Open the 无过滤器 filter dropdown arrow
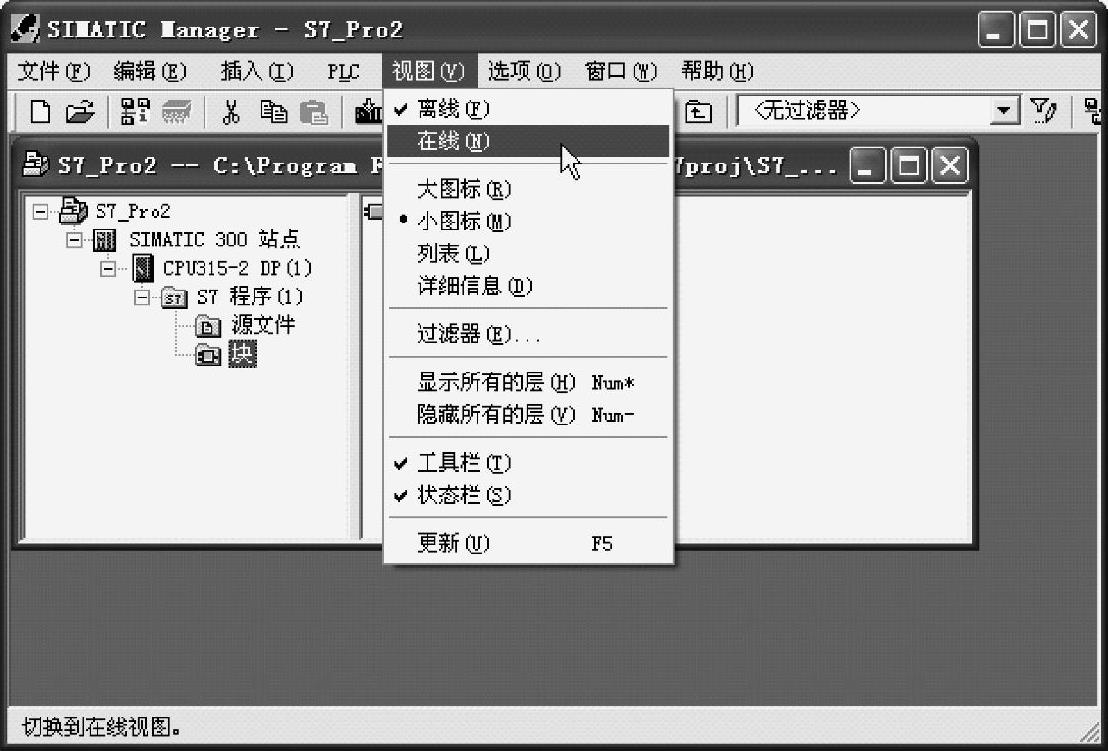This screenshot has width=1108, height=751. pyautogui.click(x=1003, y=111)
